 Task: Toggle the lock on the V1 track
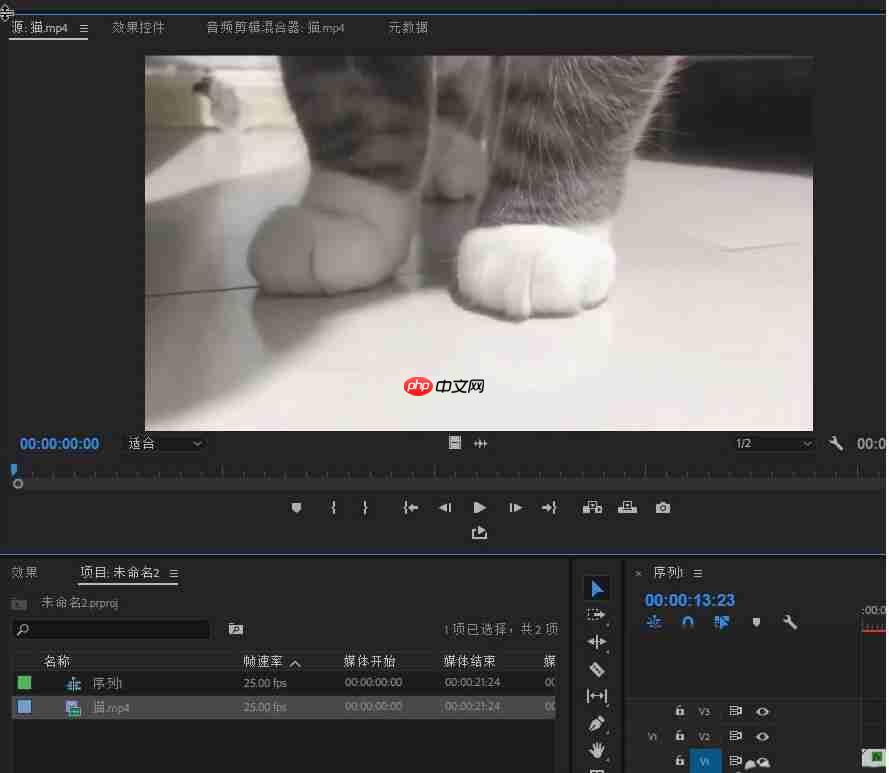pos(679,759)
